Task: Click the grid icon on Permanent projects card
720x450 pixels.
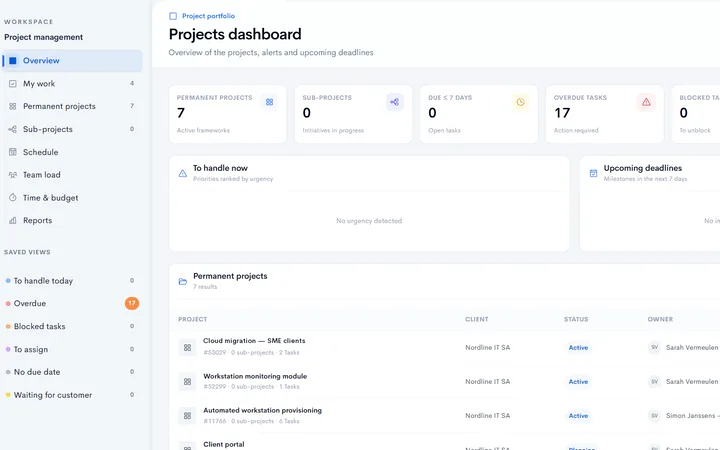Action: tap(270, 102)
